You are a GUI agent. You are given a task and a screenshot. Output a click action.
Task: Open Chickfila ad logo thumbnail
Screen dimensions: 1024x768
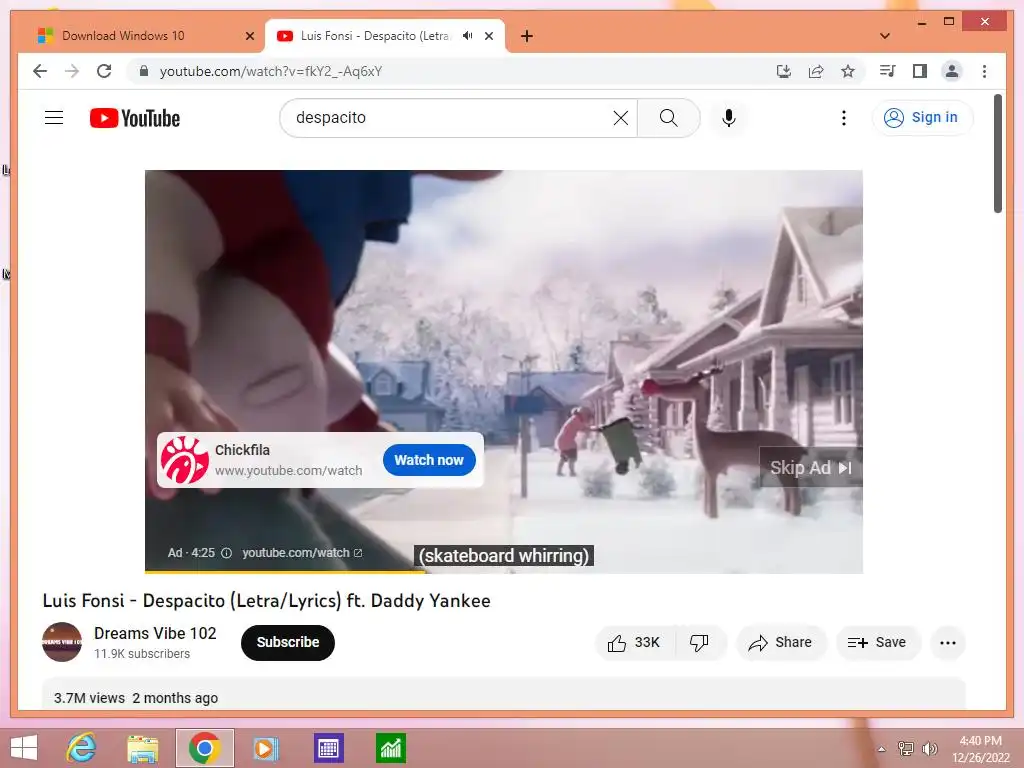point(185,460)
